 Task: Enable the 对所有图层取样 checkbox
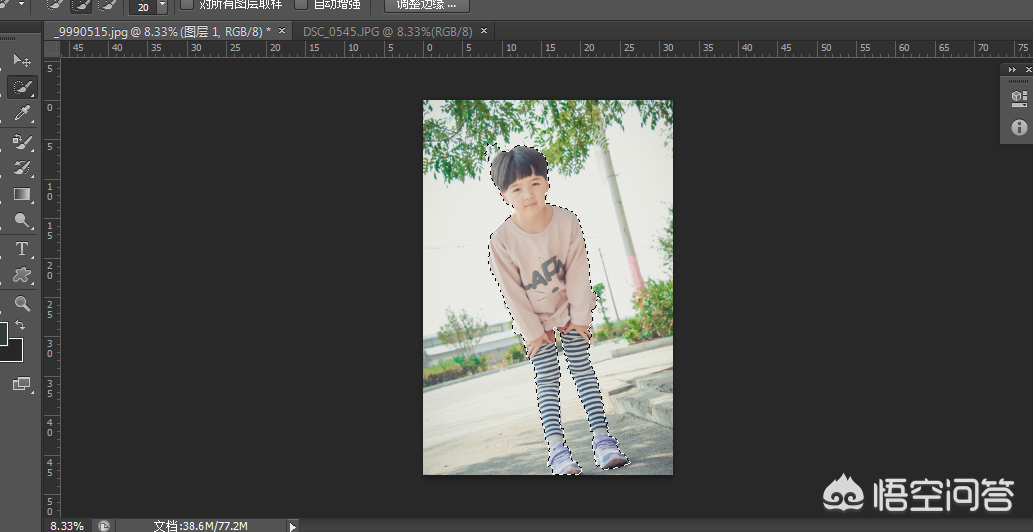(186, 5)
